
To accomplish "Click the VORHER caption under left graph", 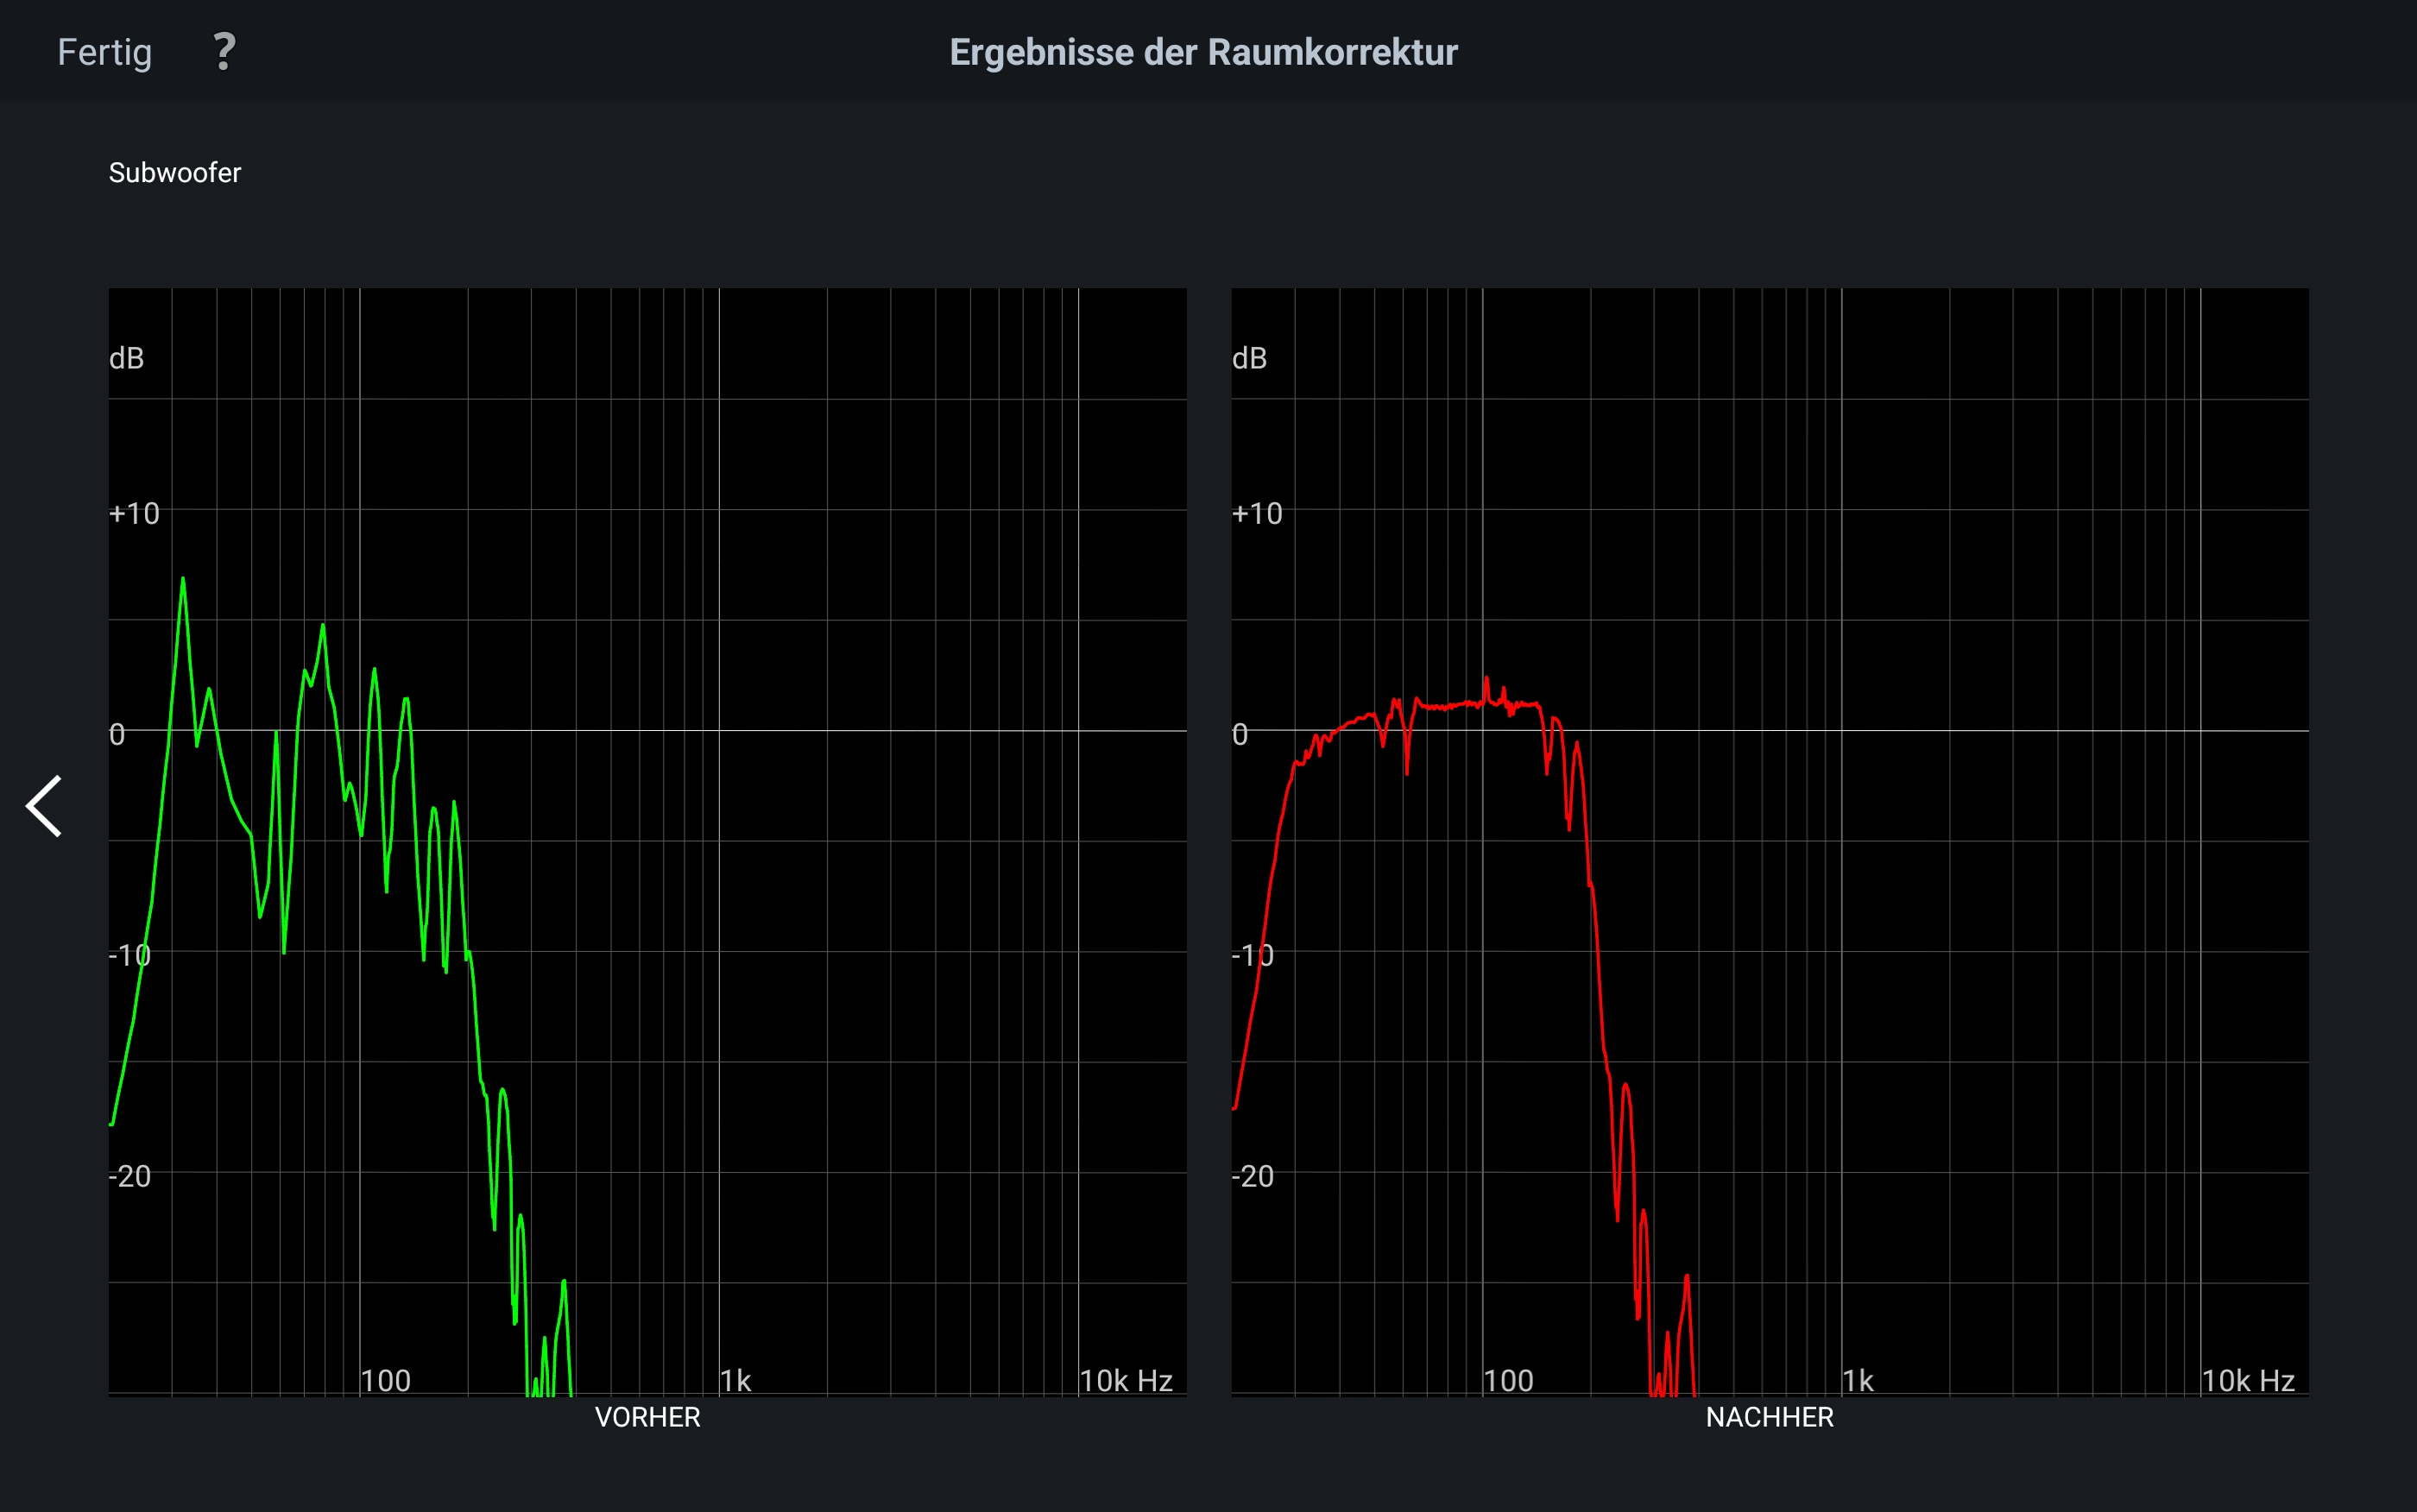I will point(647,1417).
